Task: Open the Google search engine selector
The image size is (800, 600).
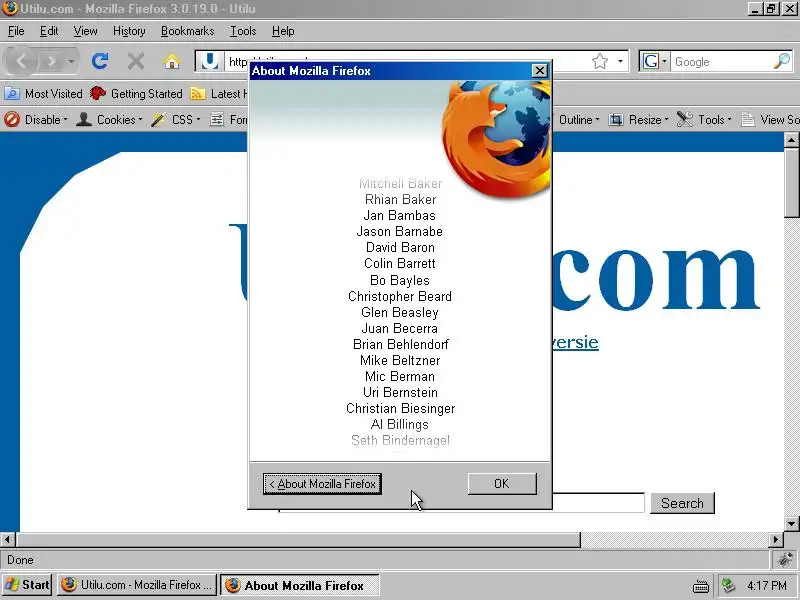Action: pyautogui.click(x=654, y=62)
